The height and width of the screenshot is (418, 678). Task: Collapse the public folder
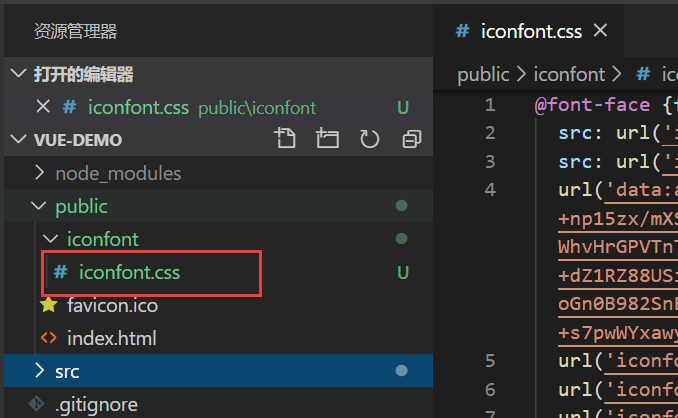[x=39, y=206]
